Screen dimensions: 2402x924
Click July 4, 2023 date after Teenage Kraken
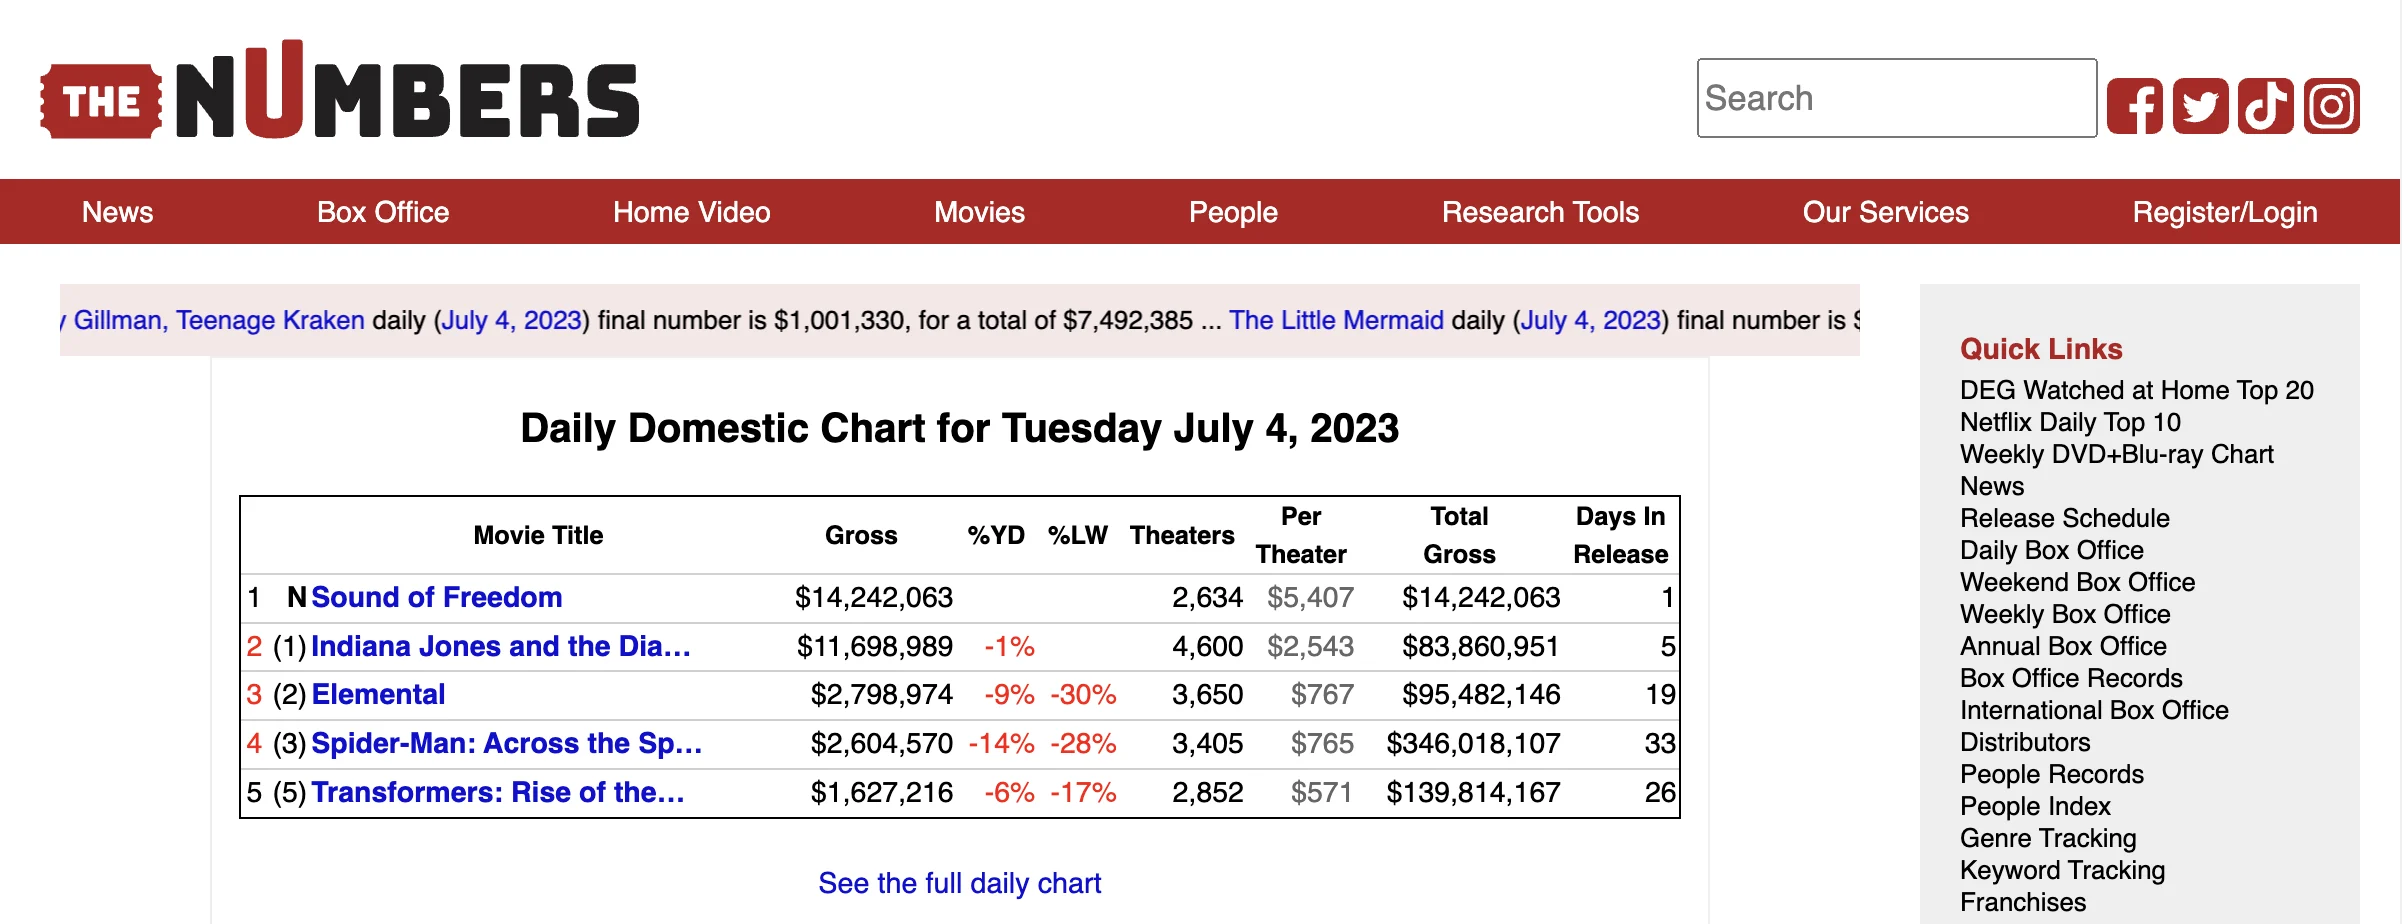(x=511, y=320)
